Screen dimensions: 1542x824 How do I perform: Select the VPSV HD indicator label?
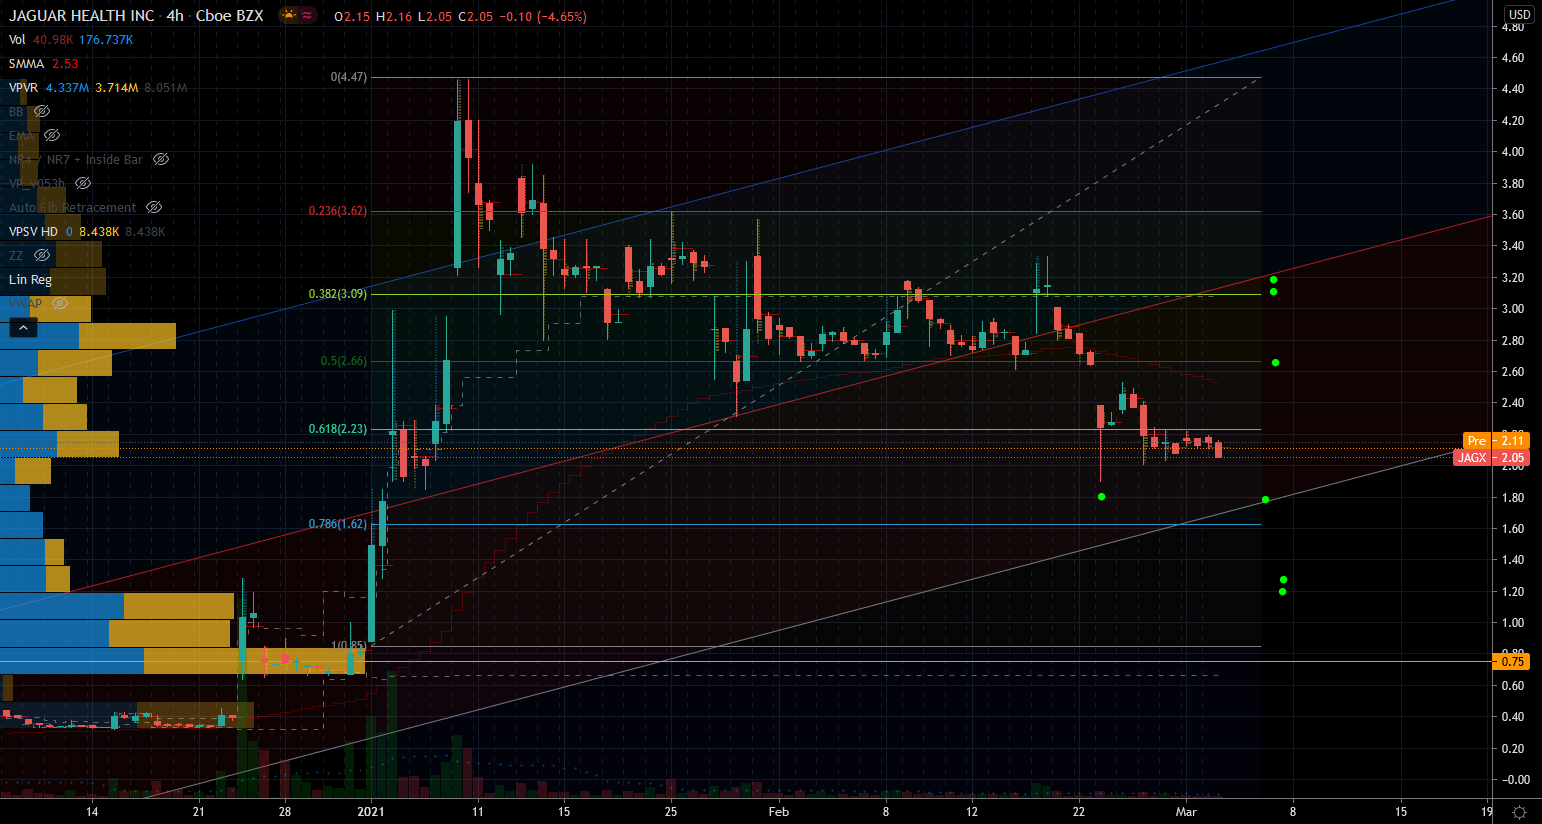(x=34, y=232)
